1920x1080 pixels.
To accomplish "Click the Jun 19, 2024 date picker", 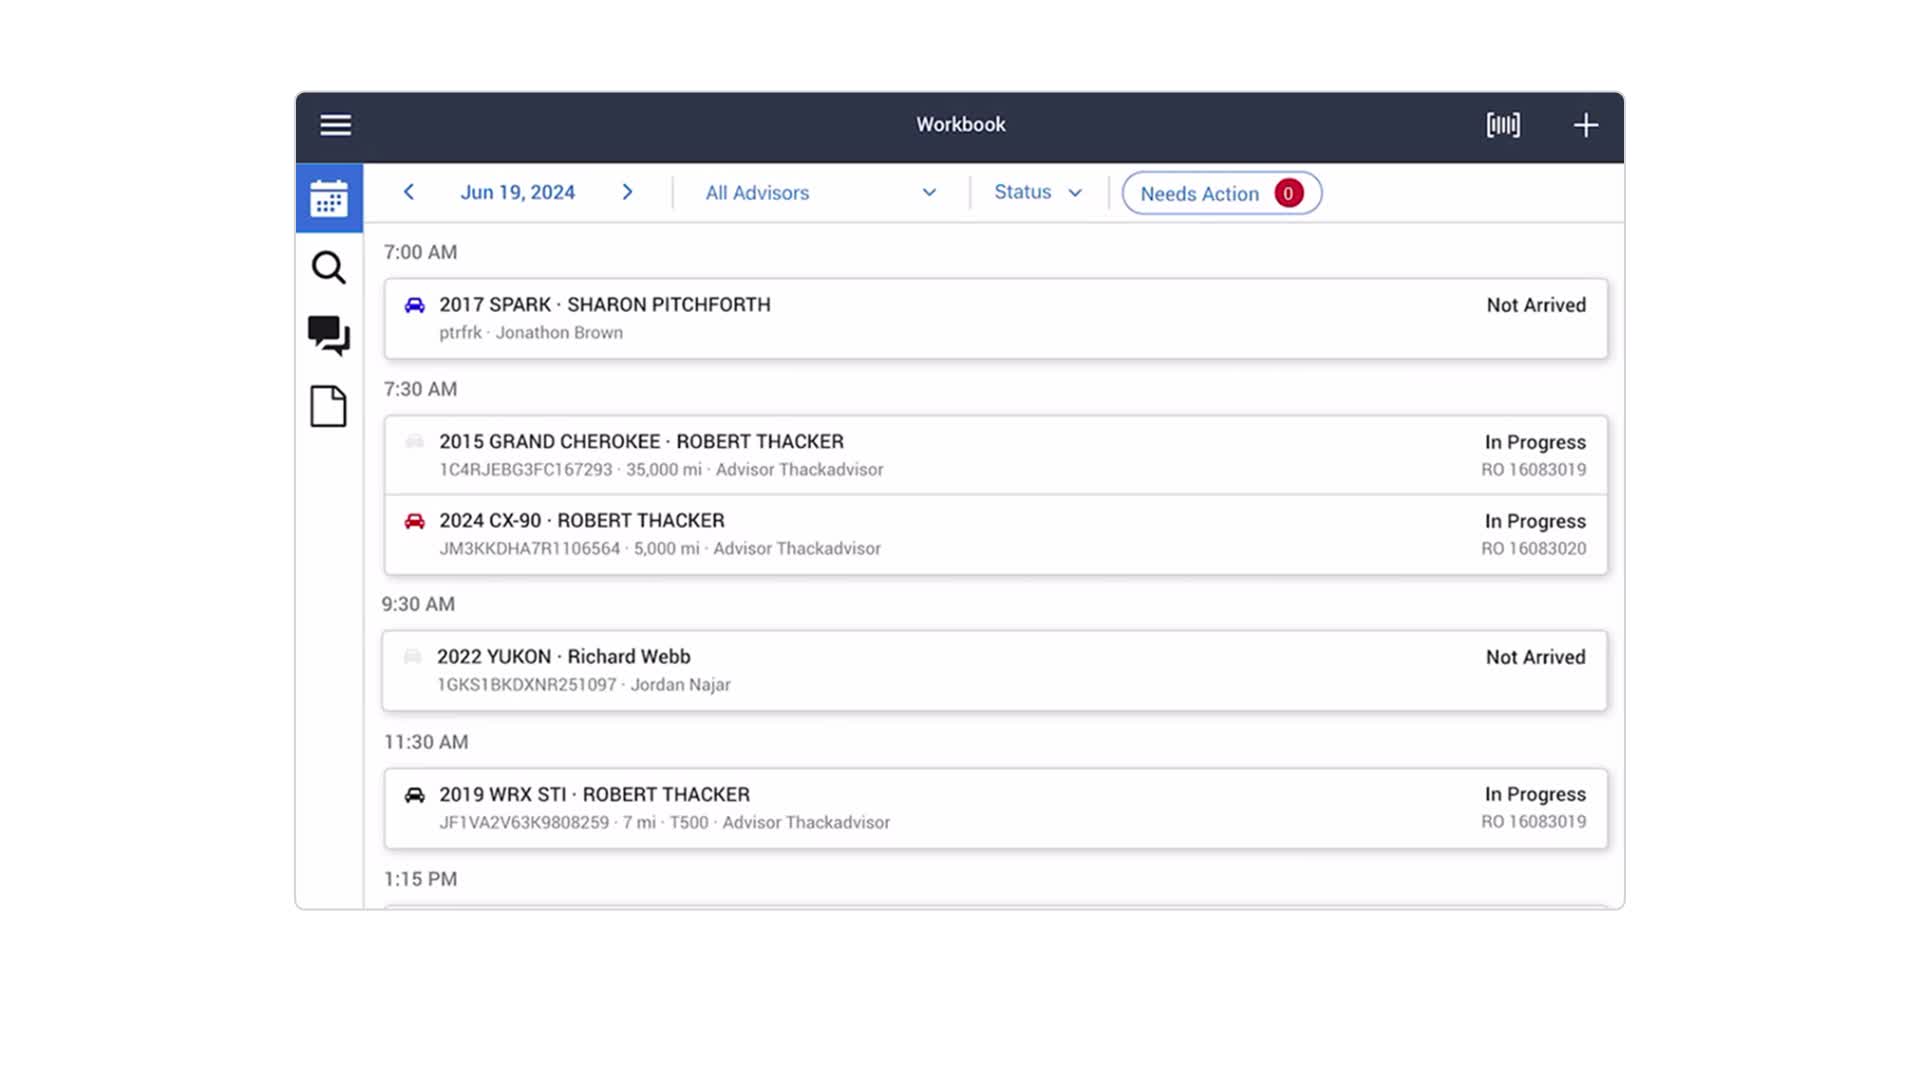I will click(x=517, y=192).
